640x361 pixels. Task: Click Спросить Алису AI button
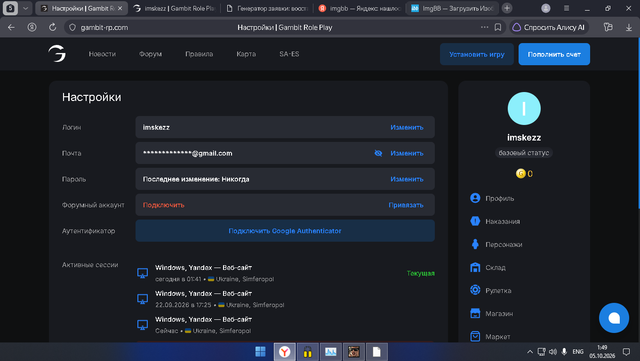549,27
